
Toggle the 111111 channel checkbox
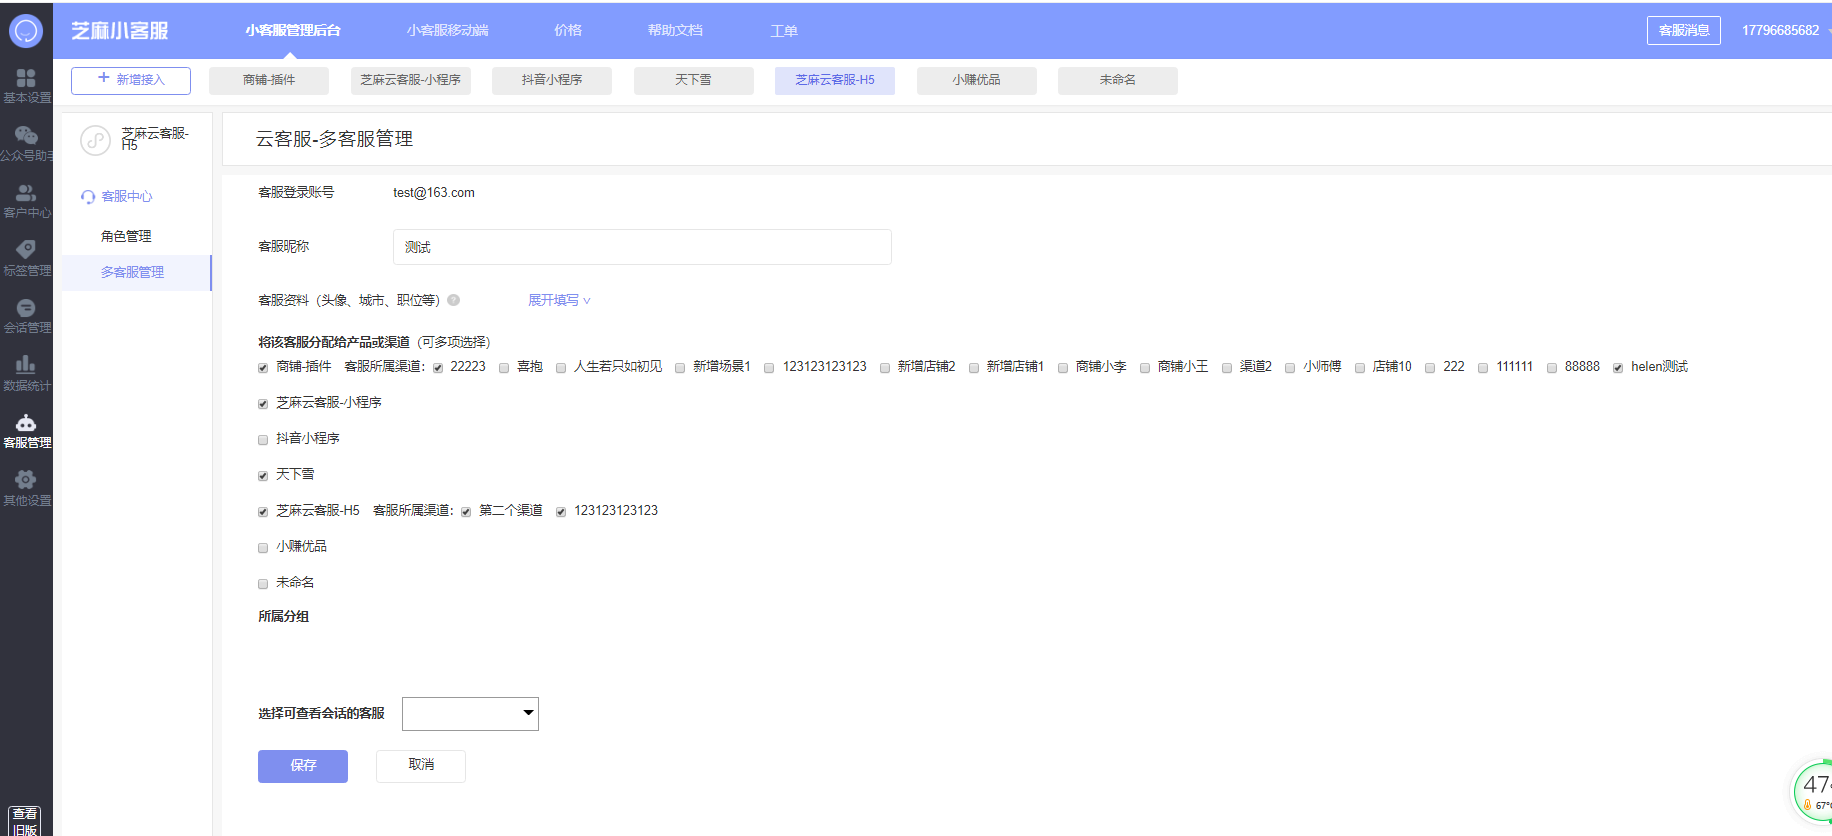pyautogui.click(x=1483, y=368)
